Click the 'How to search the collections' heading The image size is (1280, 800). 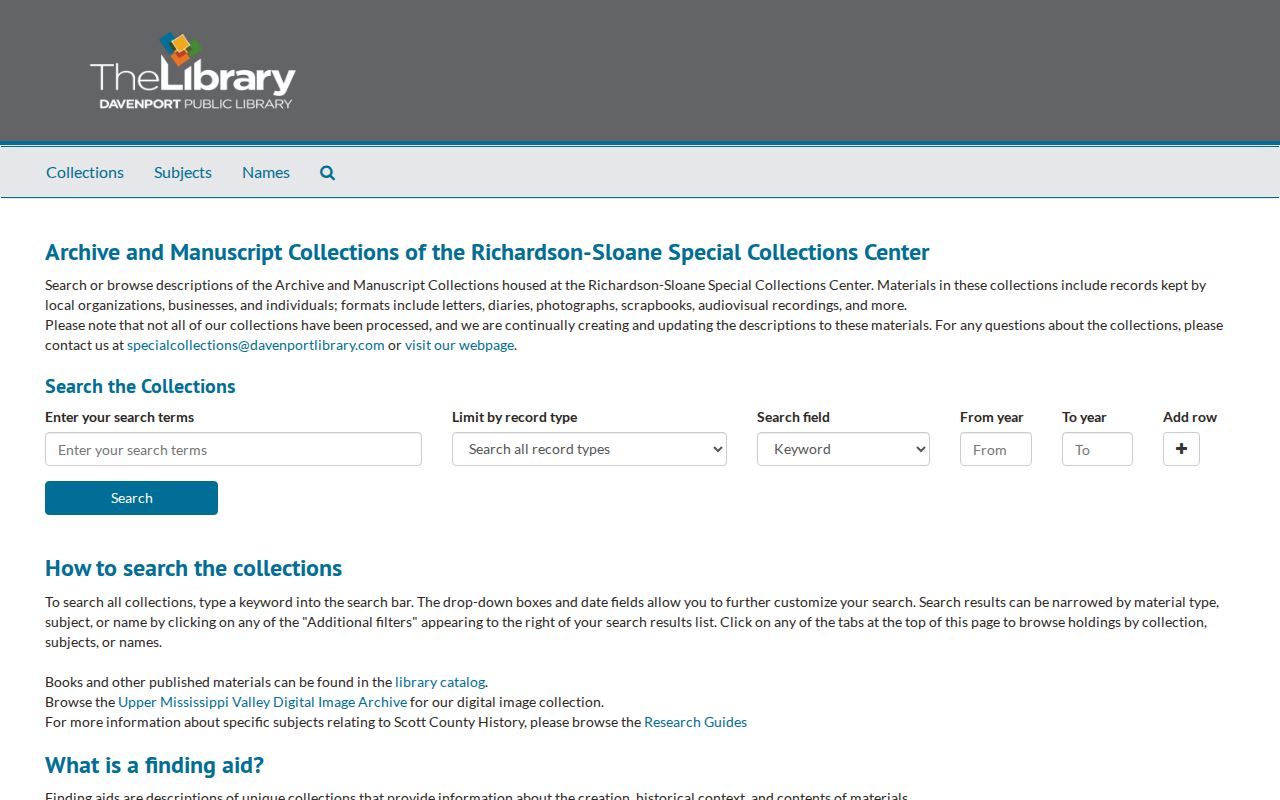tap(193, 568)
